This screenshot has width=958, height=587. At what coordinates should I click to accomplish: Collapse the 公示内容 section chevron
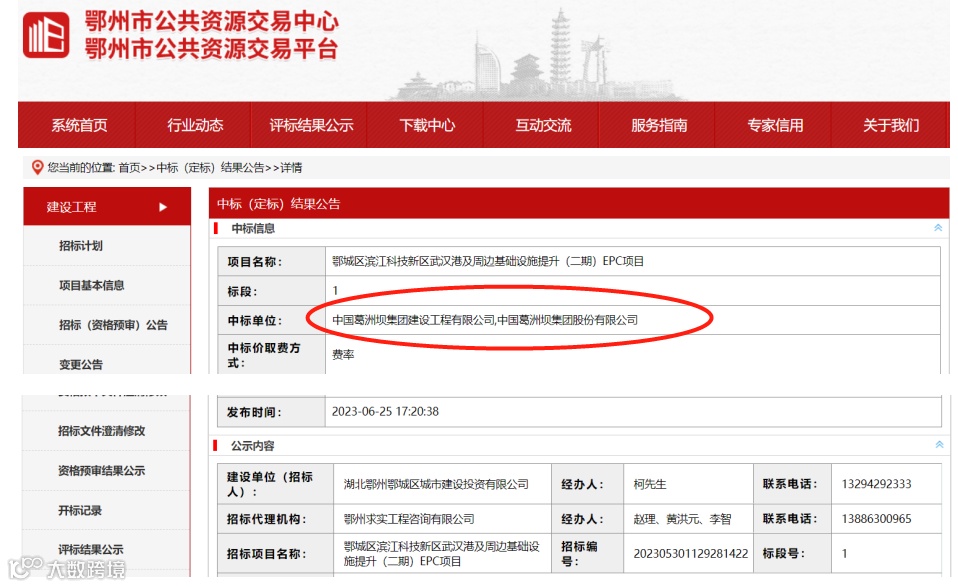[x=939, y=445]
